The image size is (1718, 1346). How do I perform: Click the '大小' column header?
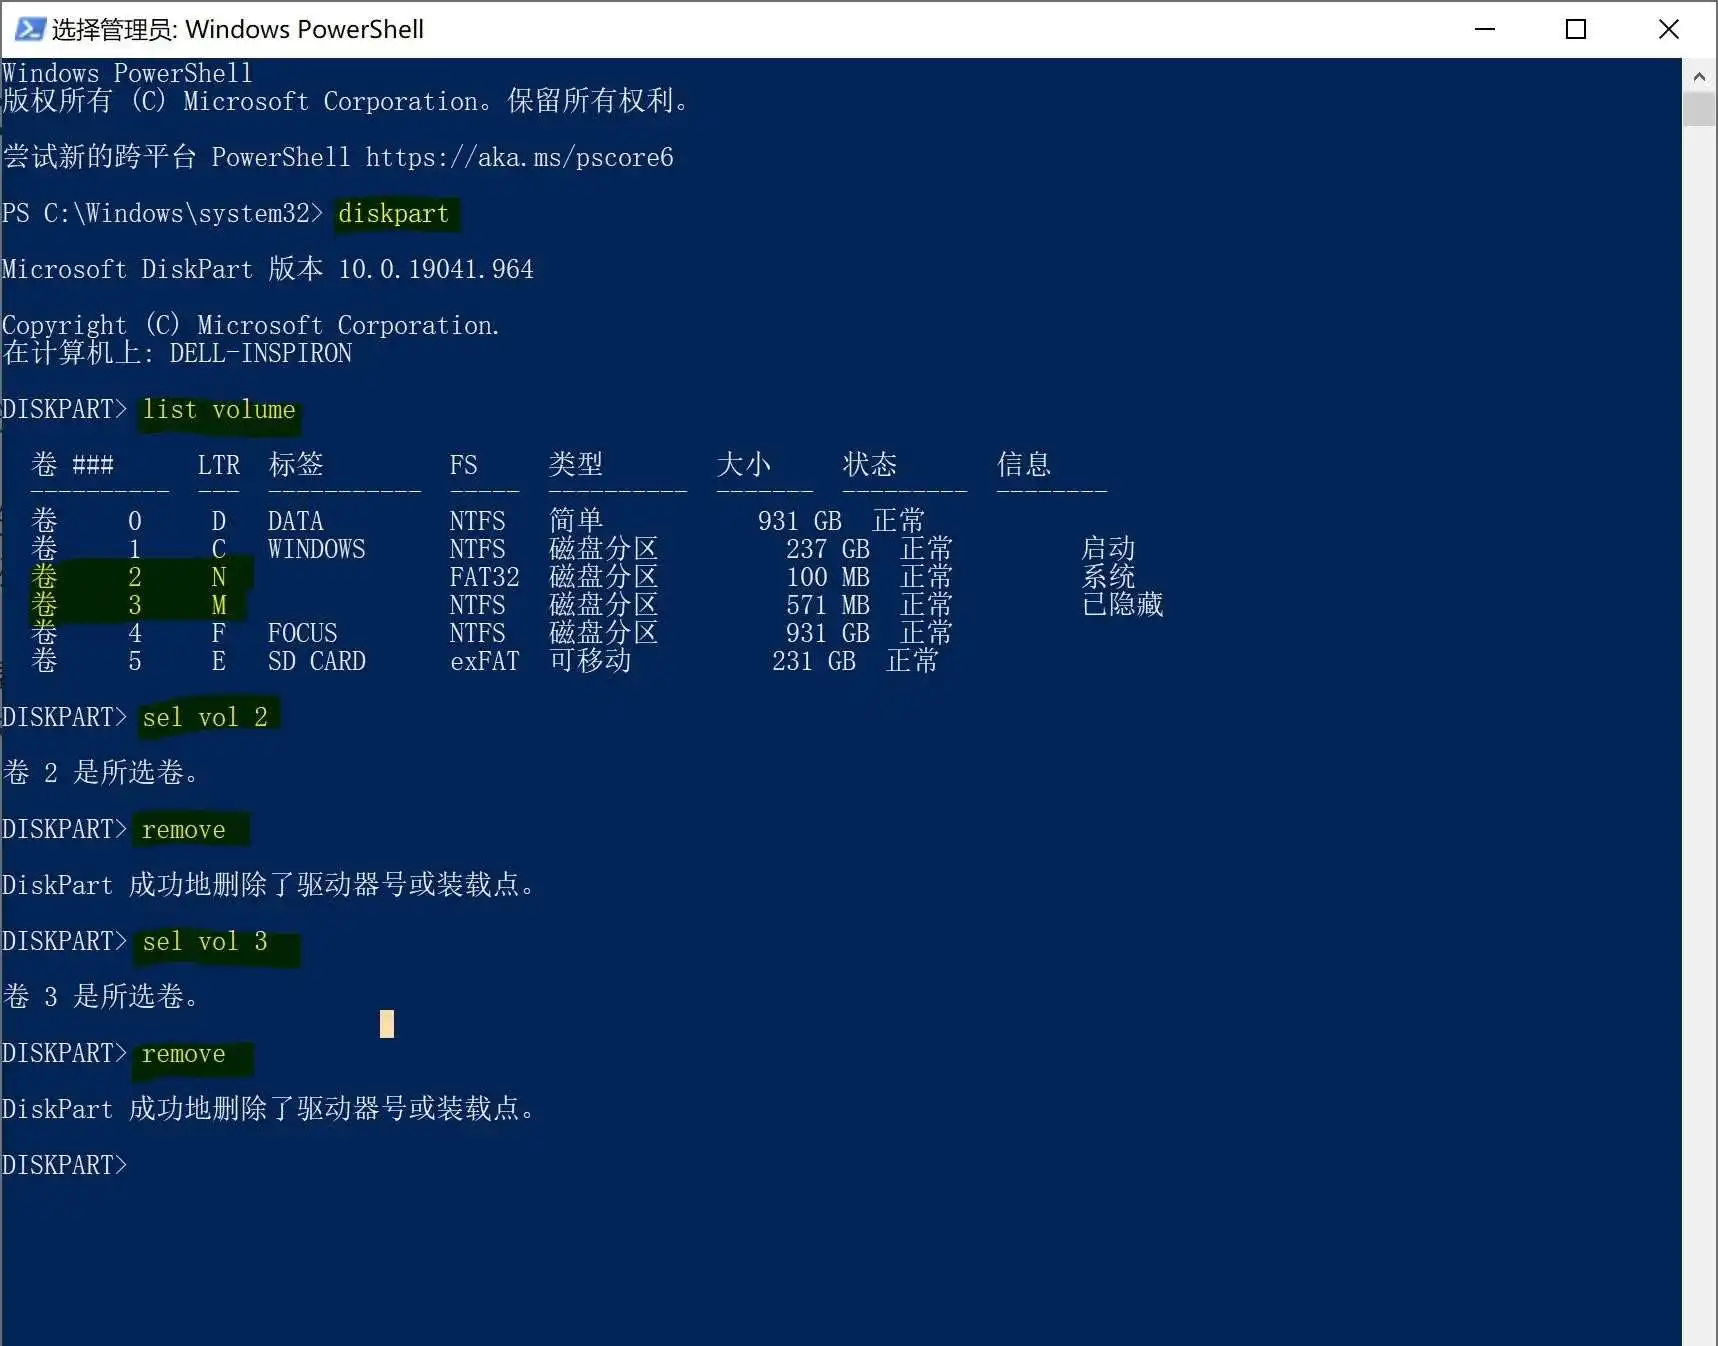(744, 465)
